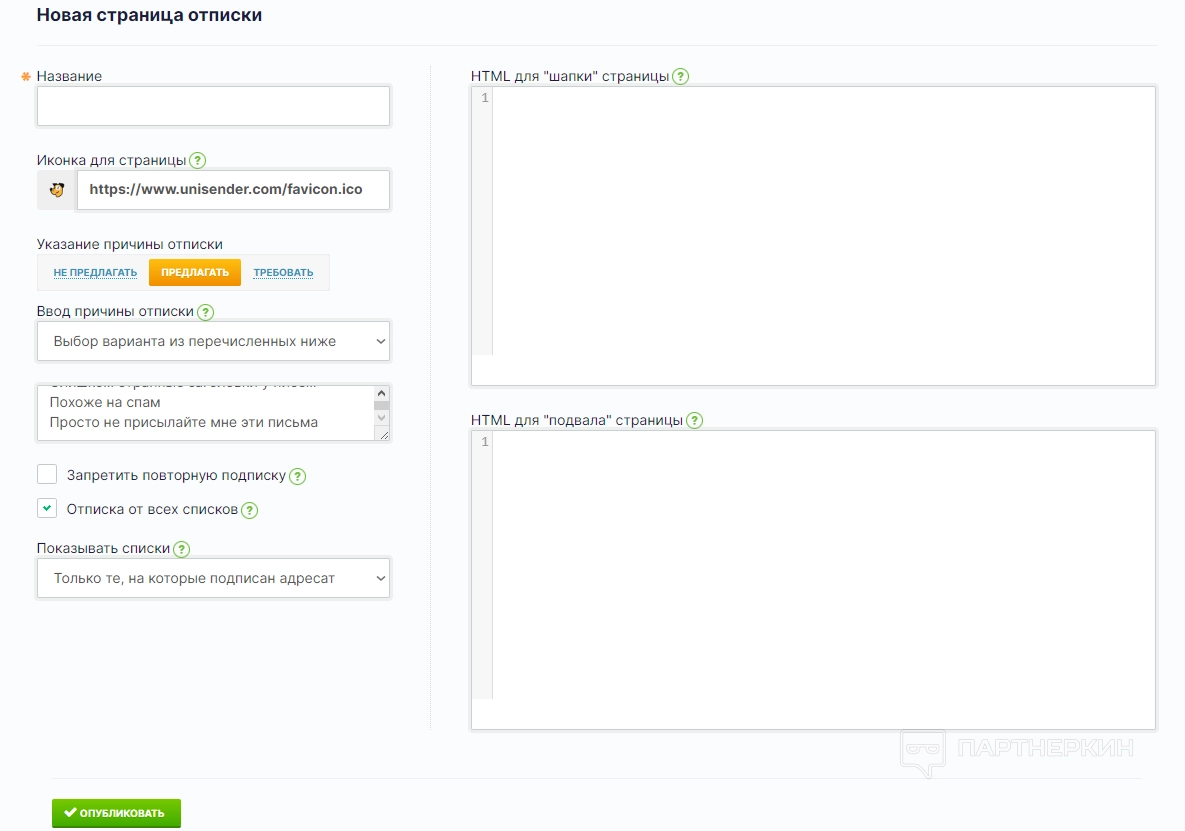Open help icon beside Показывать списки
The width and height of the screenshot is (1185, 831).
181,549
